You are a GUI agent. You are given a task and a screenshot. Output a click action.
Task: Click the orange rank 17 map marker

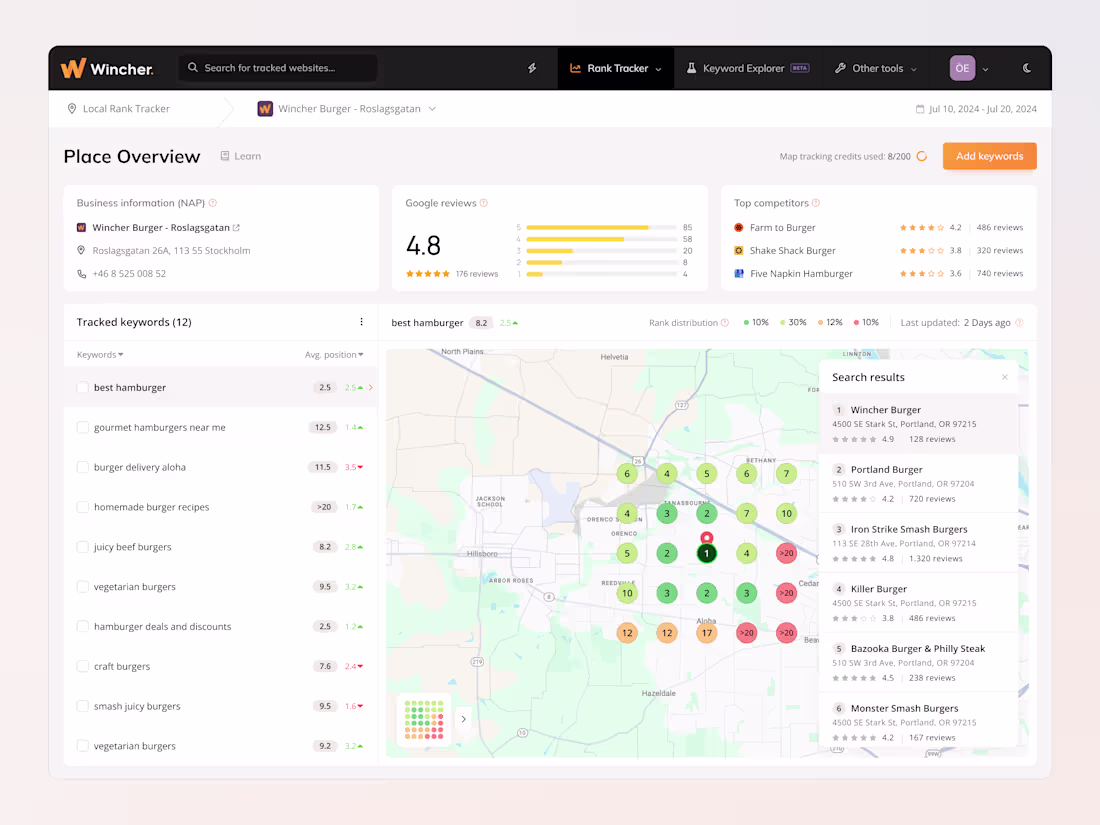point(706,633)
